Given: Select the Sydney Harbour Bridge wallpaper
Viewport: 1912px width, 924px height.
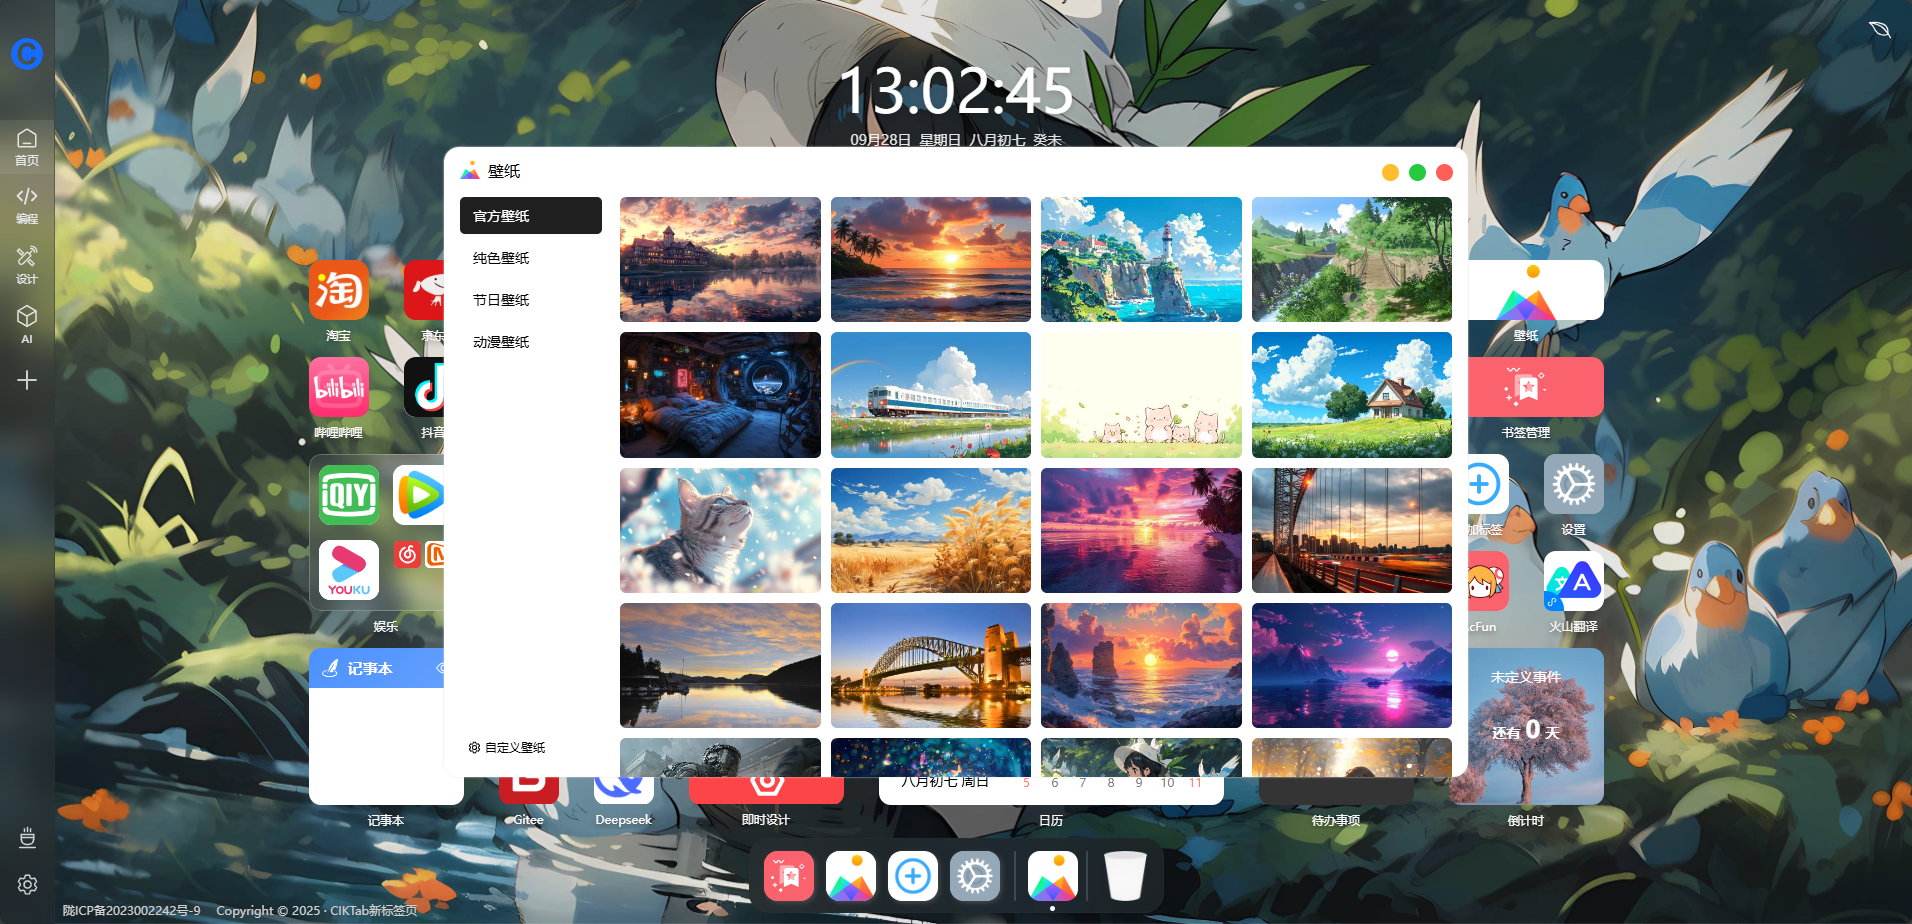Looking at the screenshot, I should tap(930, 665).
